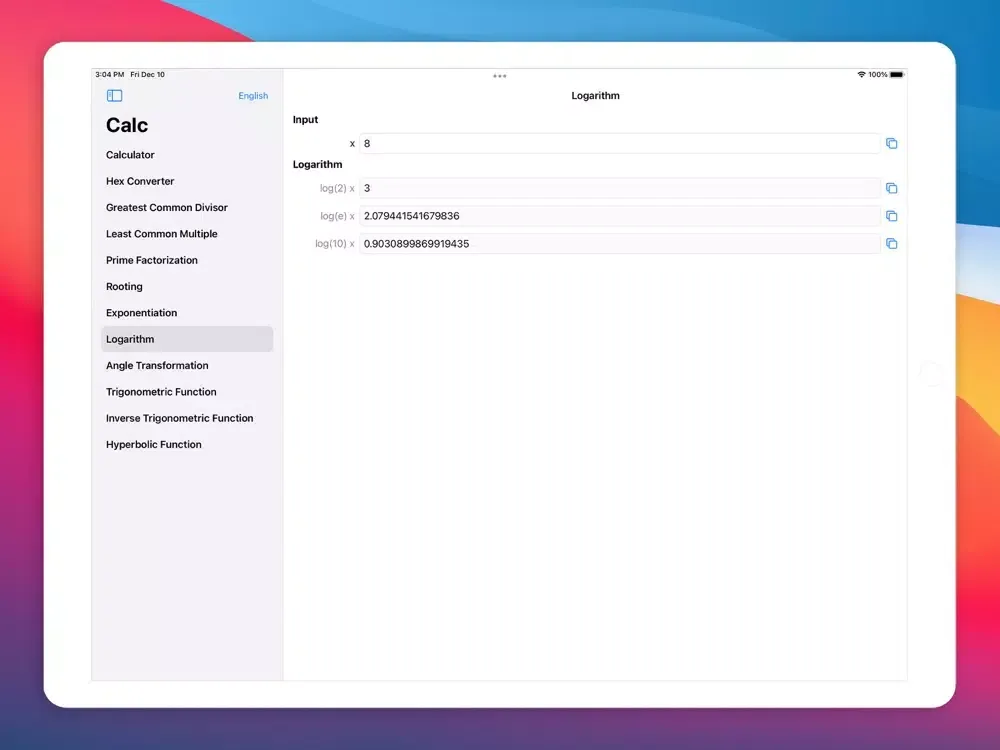Open Trigonometric Function
Screen dimensions: 1000x750
click(x=187, y=392)
